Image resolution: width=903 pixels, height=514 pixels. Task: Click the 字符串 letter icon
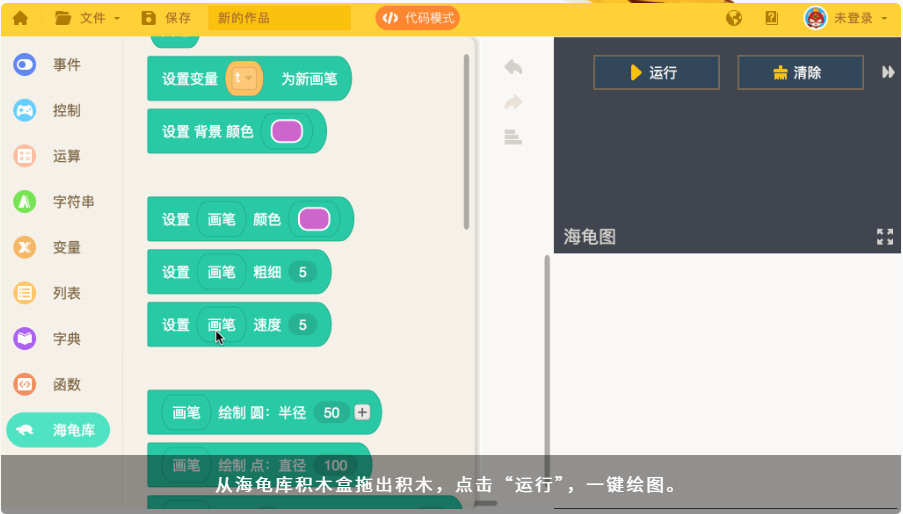click(x=25, y=201)
